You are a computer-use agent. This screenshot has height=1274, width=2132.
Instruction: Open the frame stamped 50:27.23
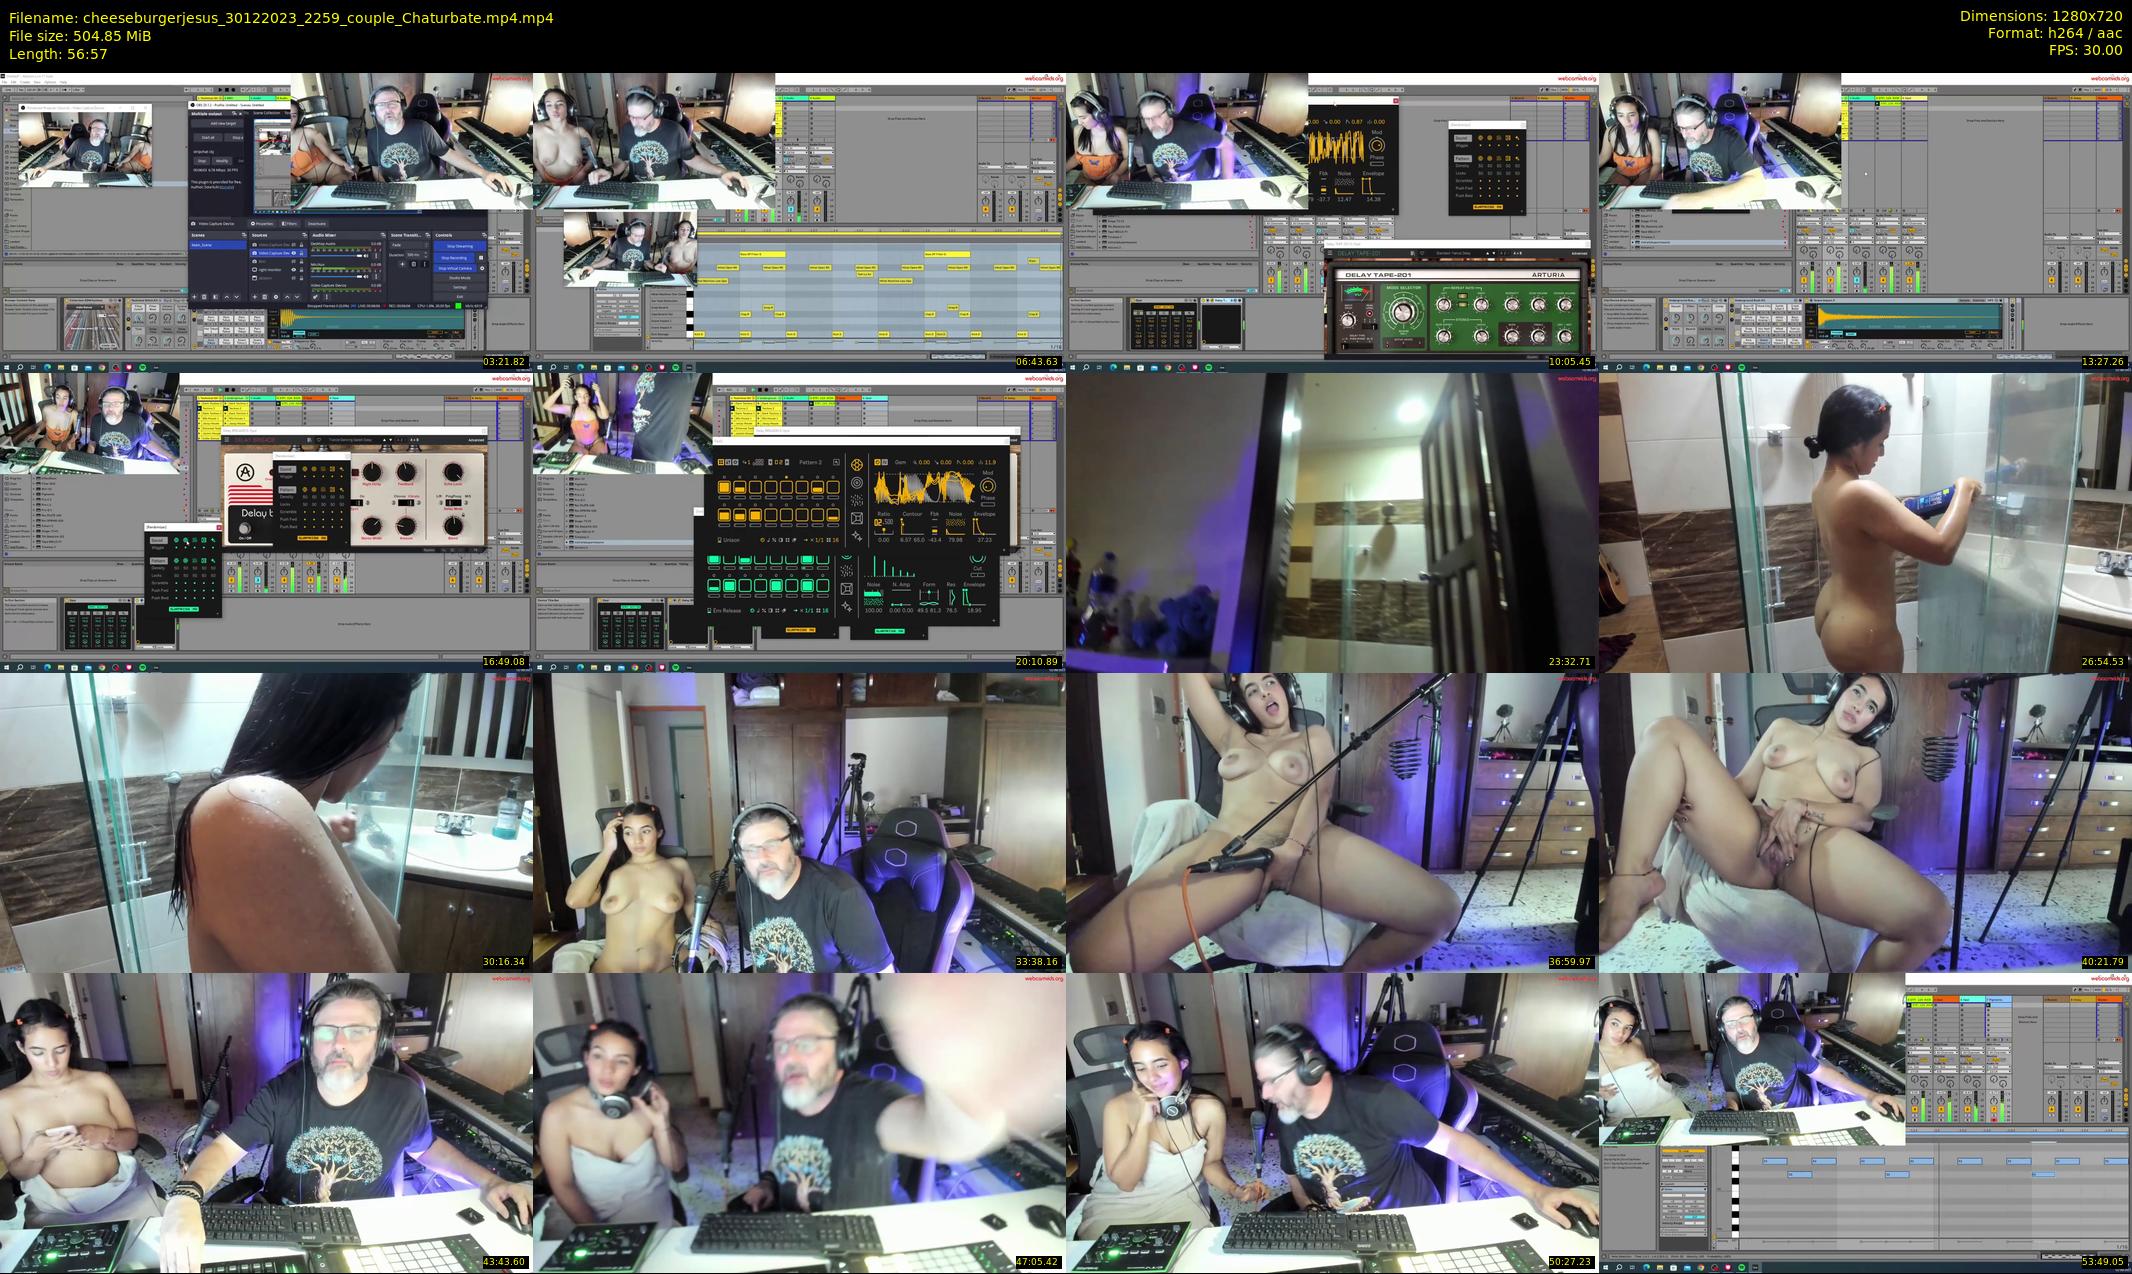coord(1332,1122)
